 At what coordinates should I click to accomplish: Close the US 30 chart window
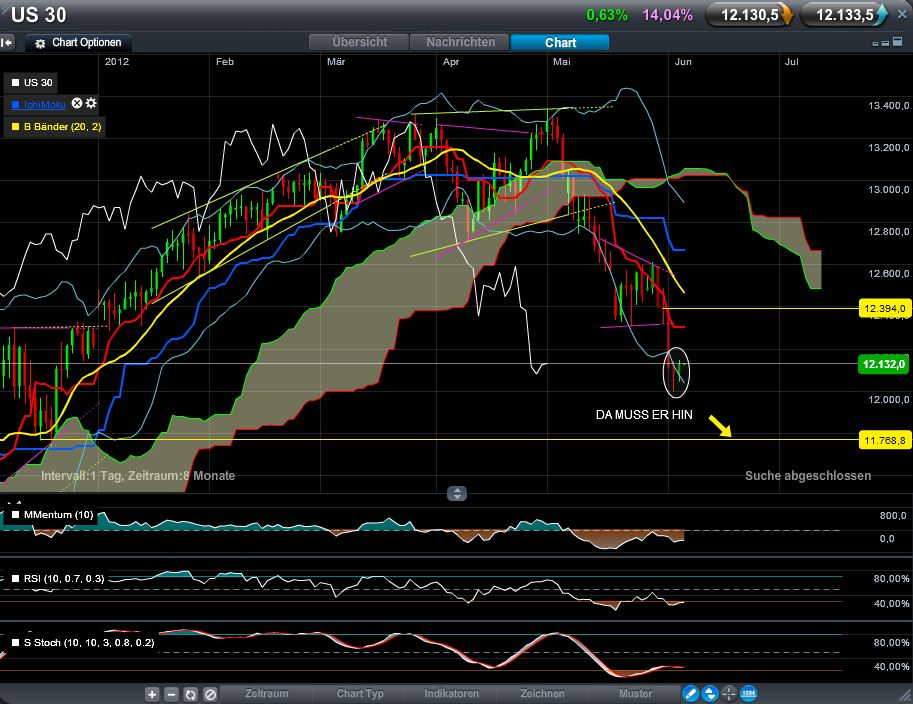pos(902,15)
